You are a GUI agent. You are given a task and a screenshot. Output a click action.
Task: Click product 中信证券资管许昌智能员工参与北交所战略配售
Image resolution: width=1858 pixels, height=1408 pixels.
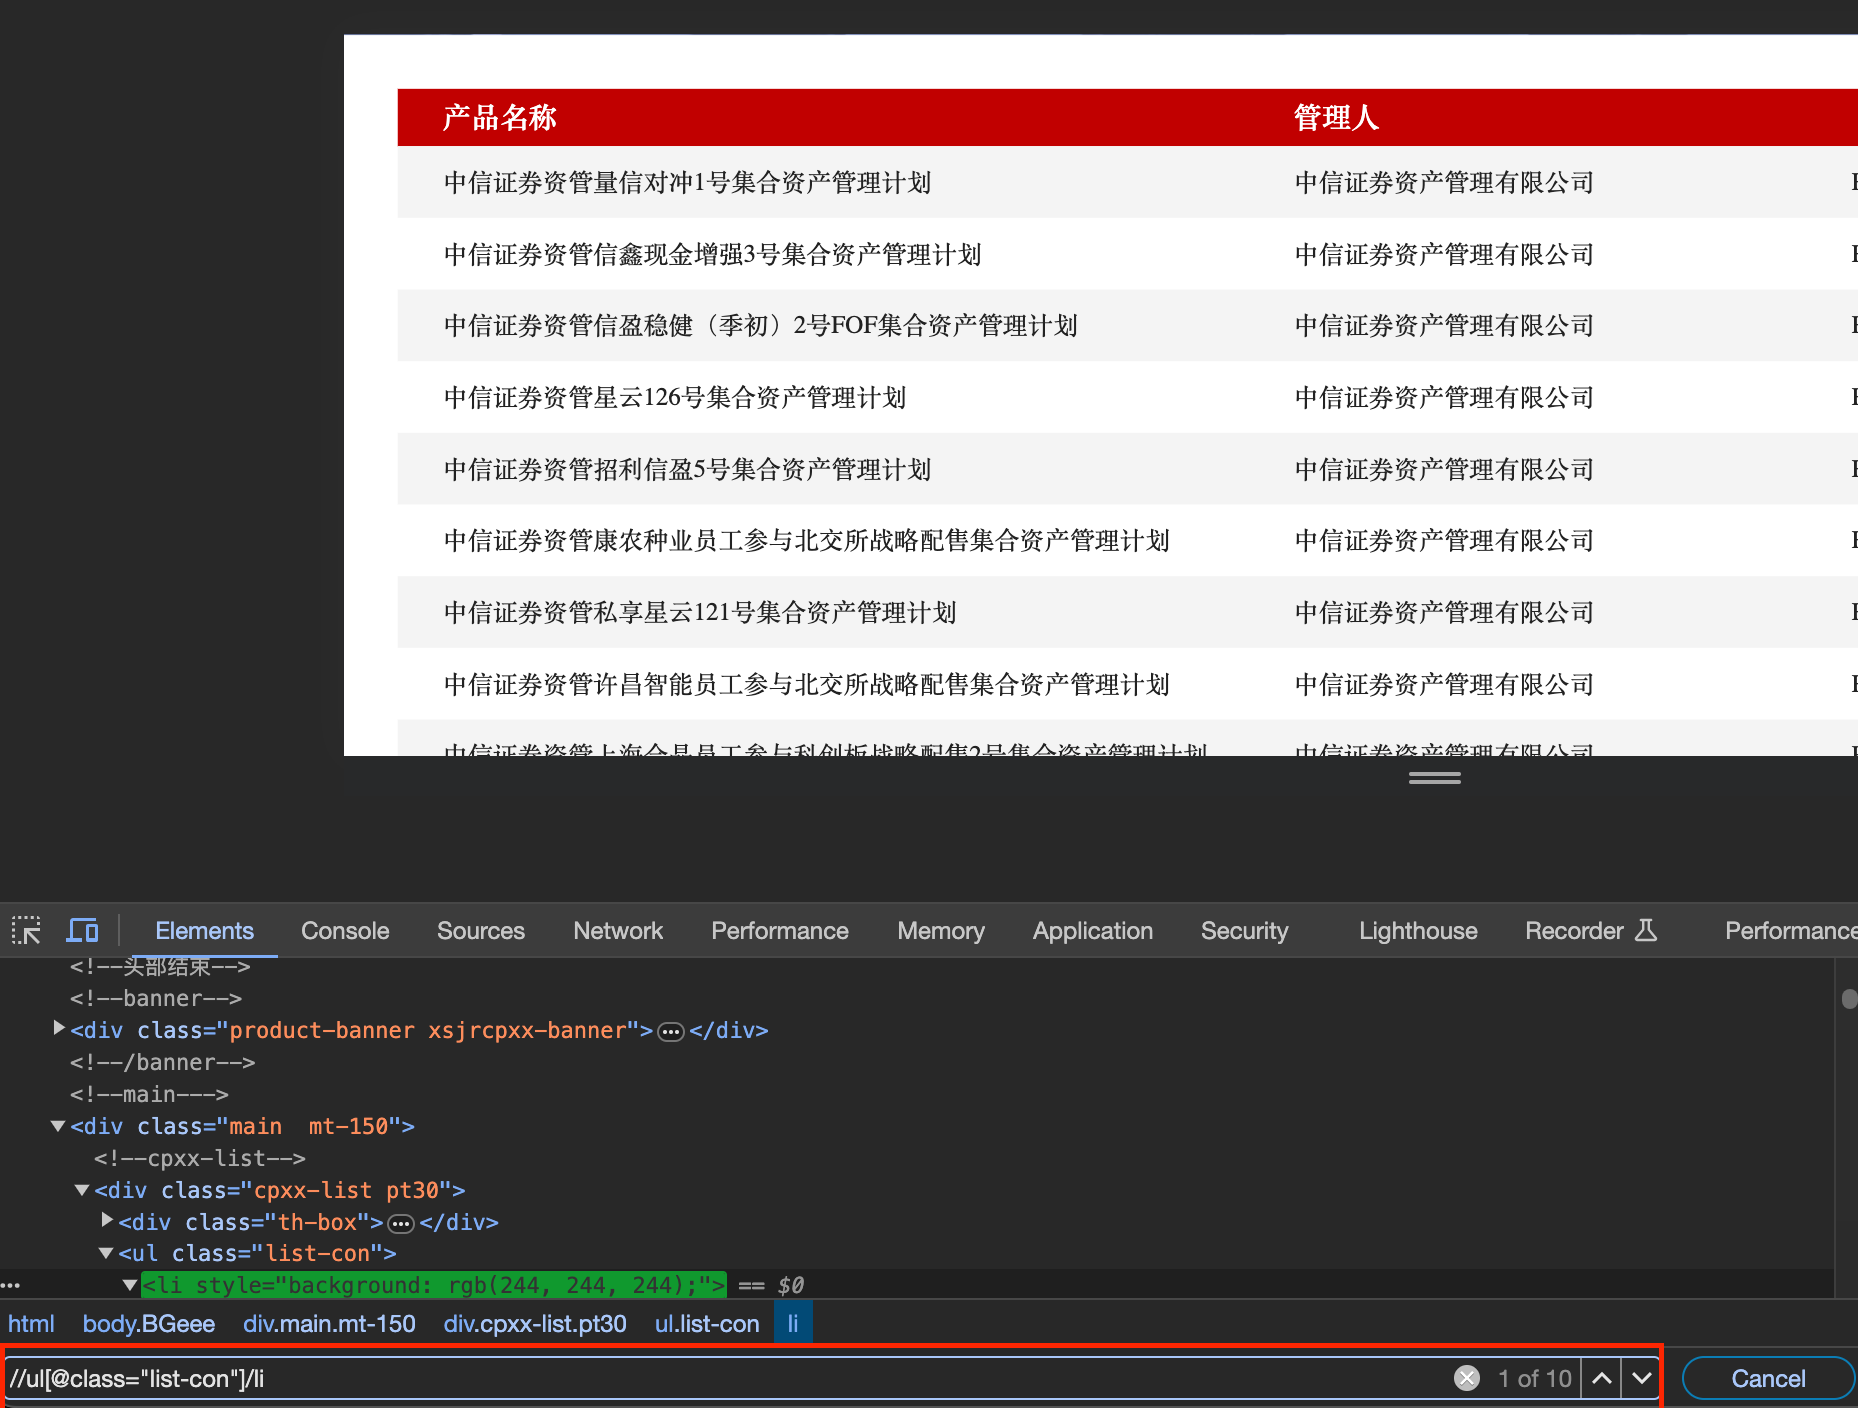pyautogui.click(x=806, y=685)
